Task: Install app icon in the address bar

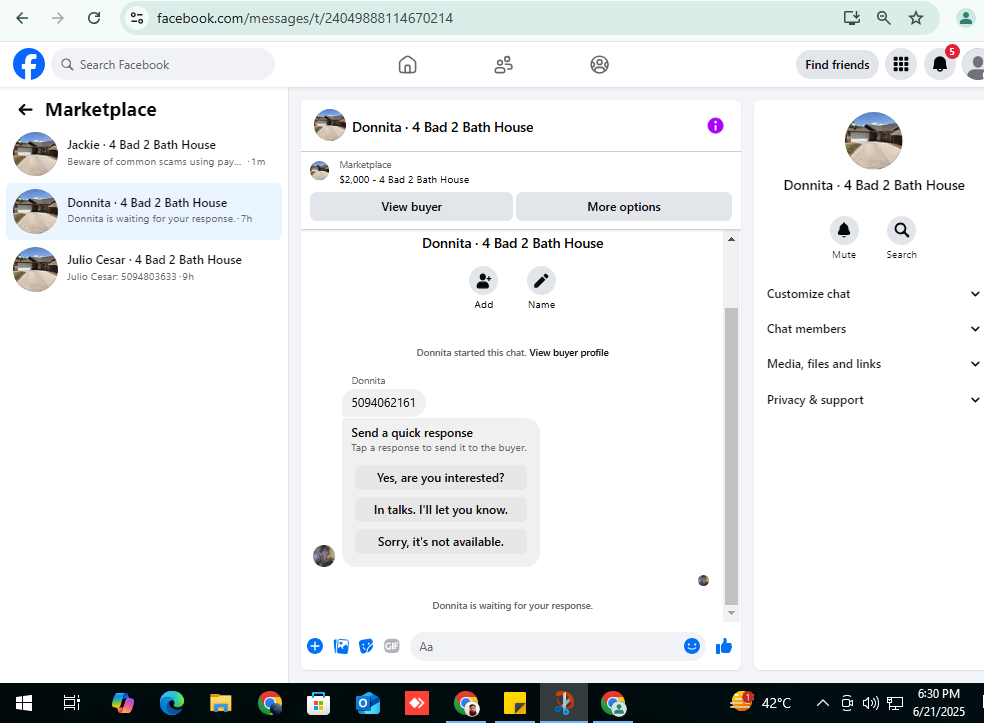Action: click(852, 18)
